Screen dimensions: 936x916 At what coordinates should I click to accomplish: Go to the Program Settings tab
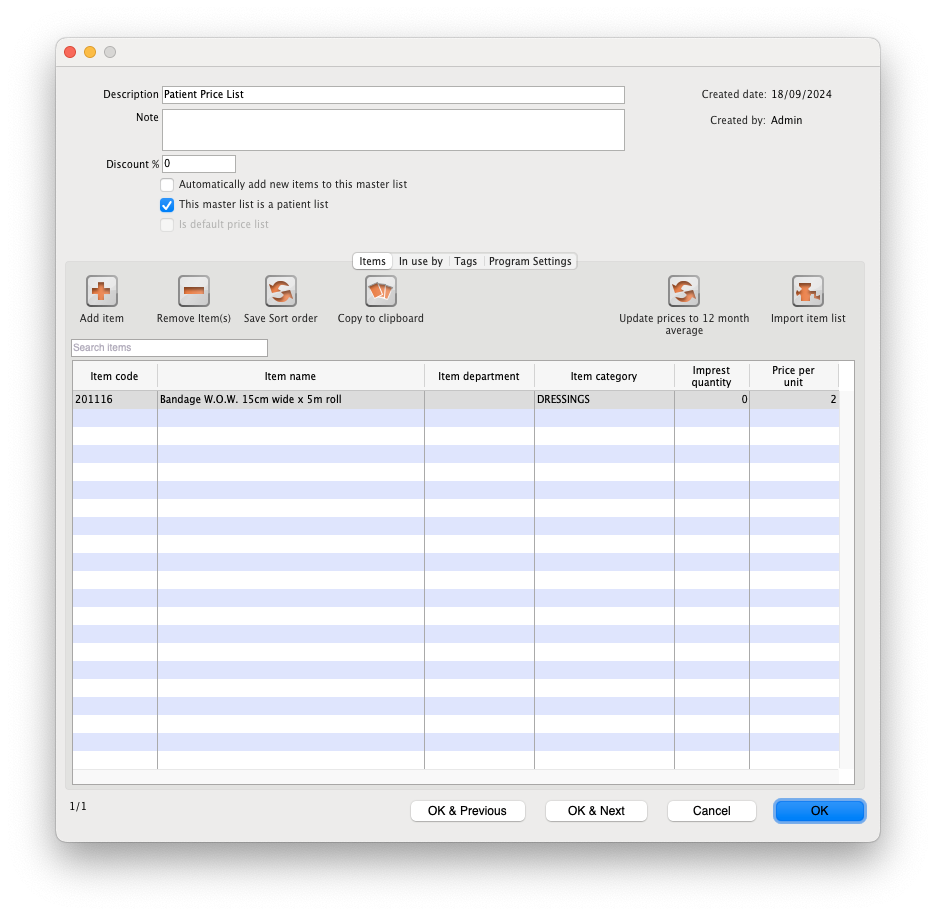click(x=530, y=261)
